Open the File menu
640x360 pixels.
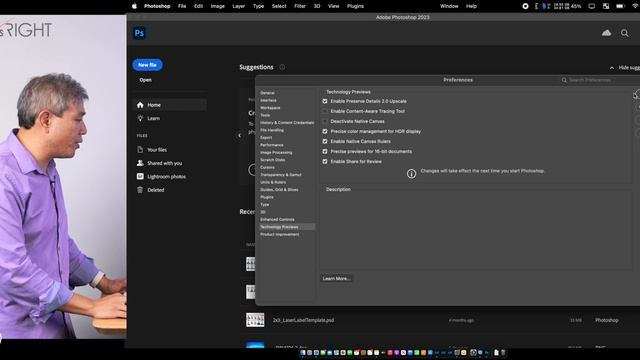click(182, 6)
